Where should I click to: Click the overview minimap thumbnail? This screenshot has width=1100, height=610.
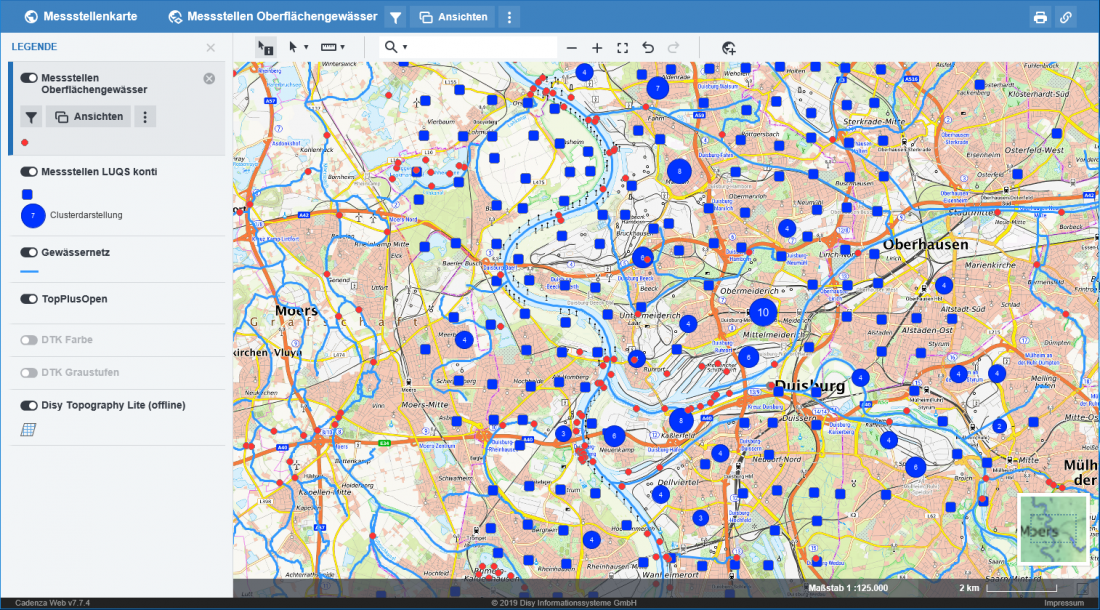click(1052, 528)
